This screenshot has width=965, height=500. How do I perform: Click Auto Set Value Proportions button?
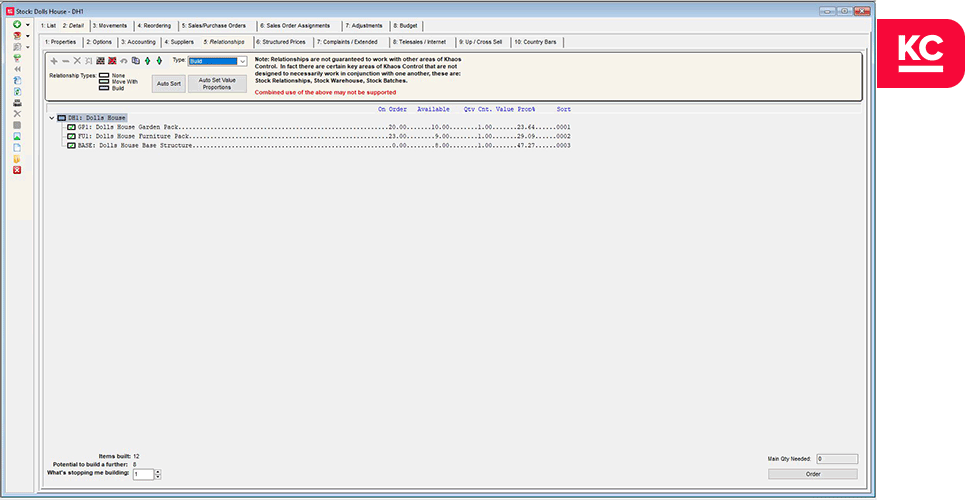(217, 84)
